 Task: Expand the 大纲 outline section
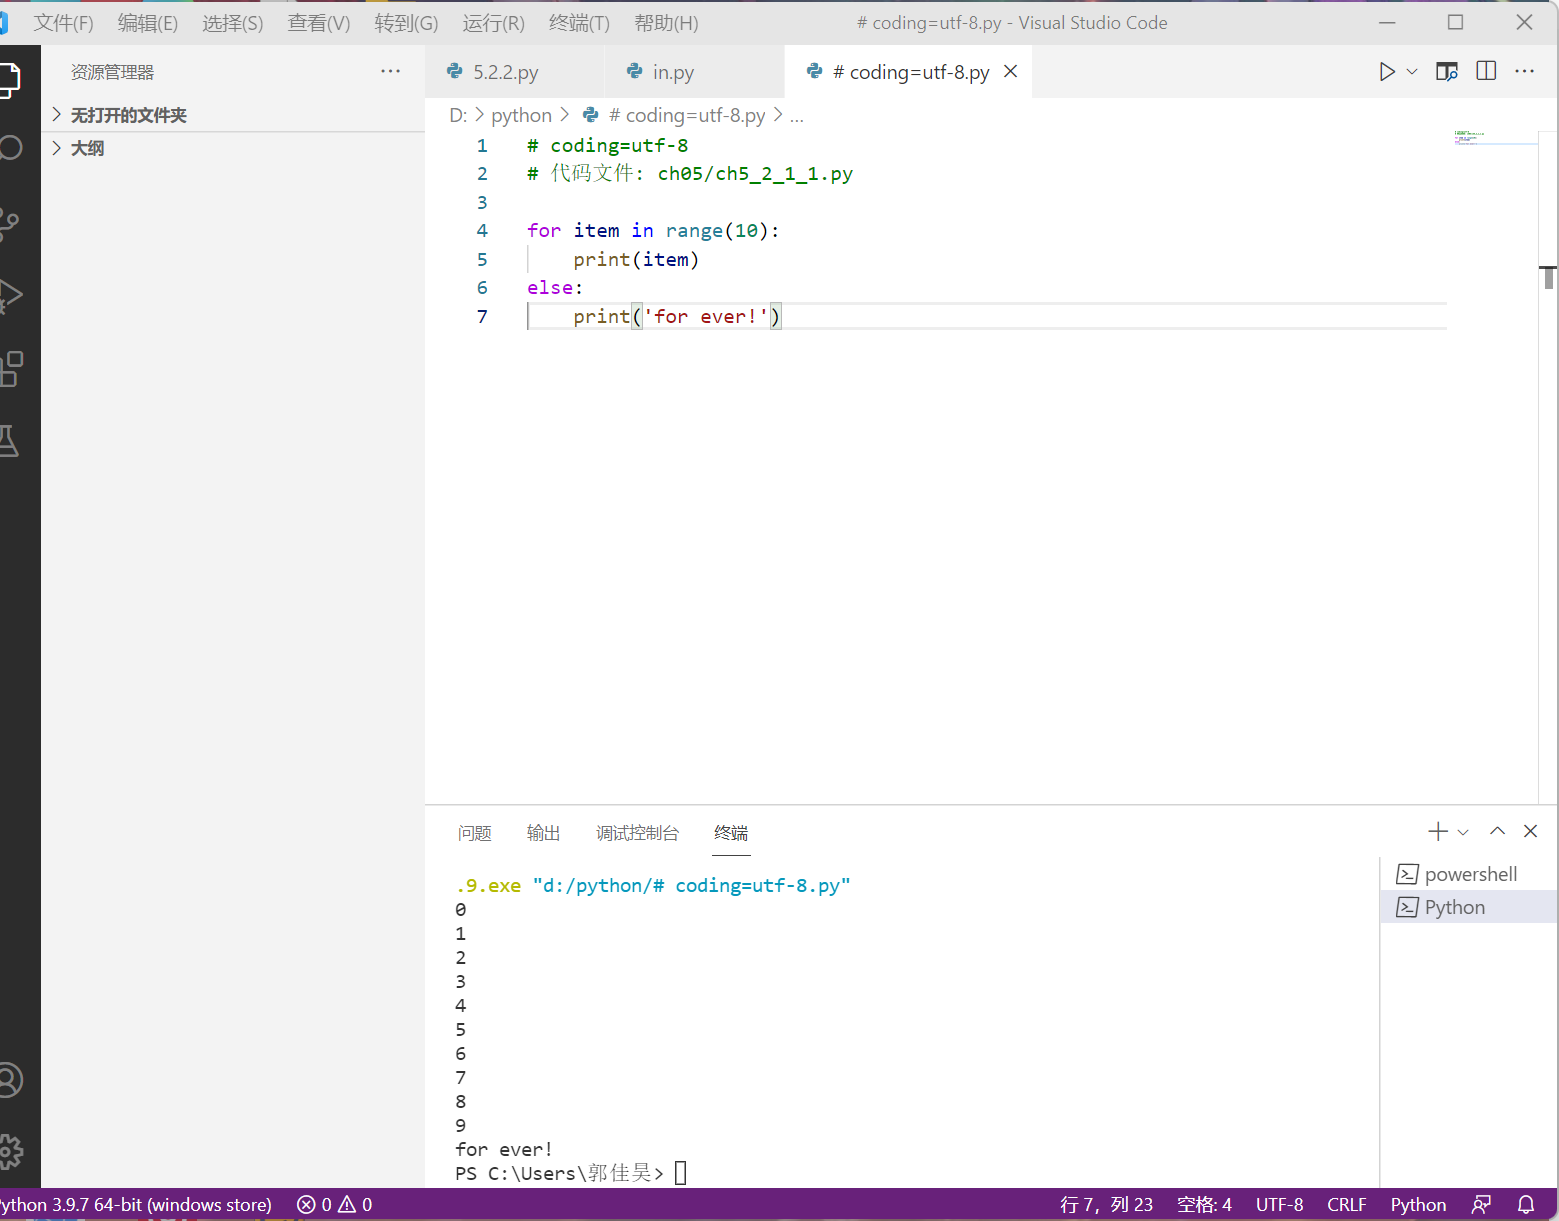(233, 148)
